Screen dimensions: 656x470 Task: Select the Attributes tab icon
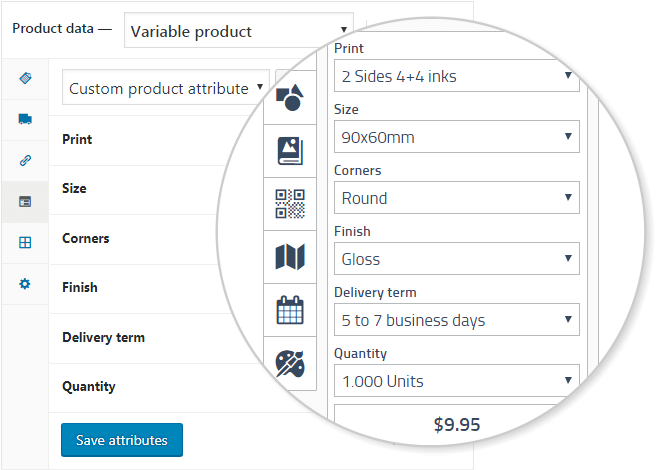[25, 202]
